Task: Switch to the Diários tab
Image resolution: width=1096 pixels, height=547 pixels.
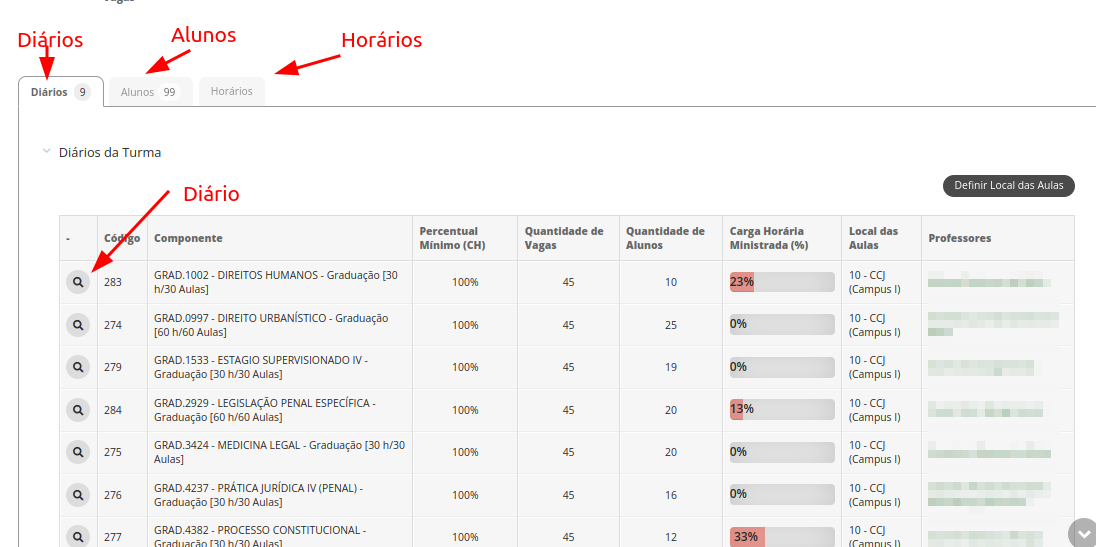Action: [x=61, y=92]
